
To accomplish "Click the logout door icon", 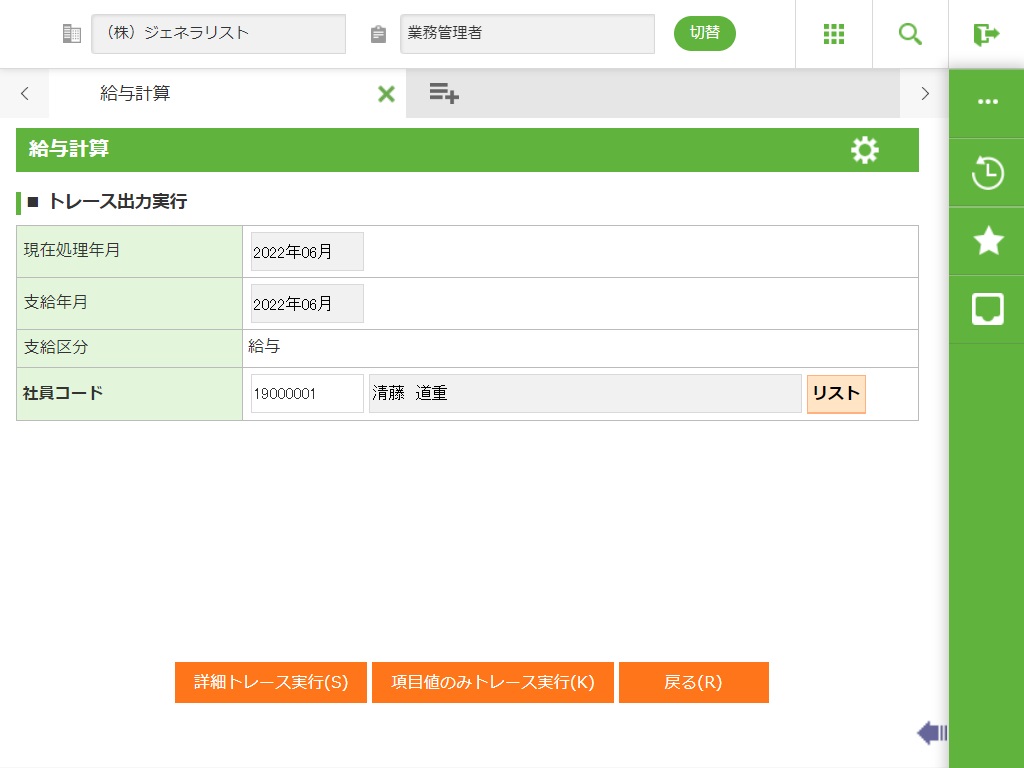I will (986, 34).
